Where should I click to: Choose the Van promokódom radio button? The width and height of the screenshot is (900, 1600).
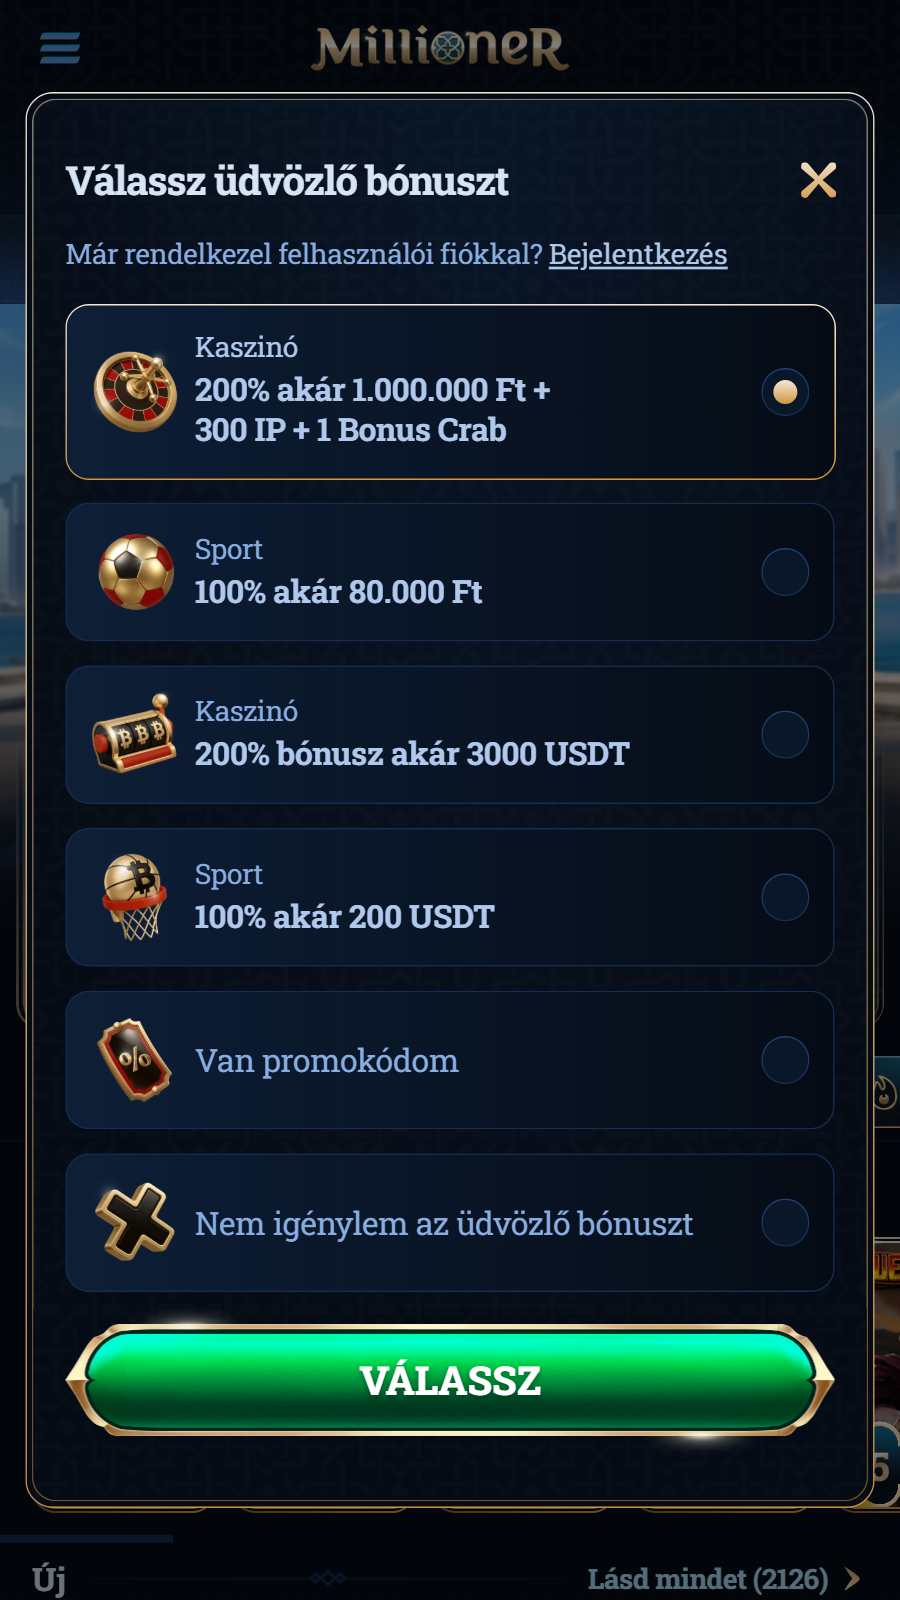(x=785, y=1060)
